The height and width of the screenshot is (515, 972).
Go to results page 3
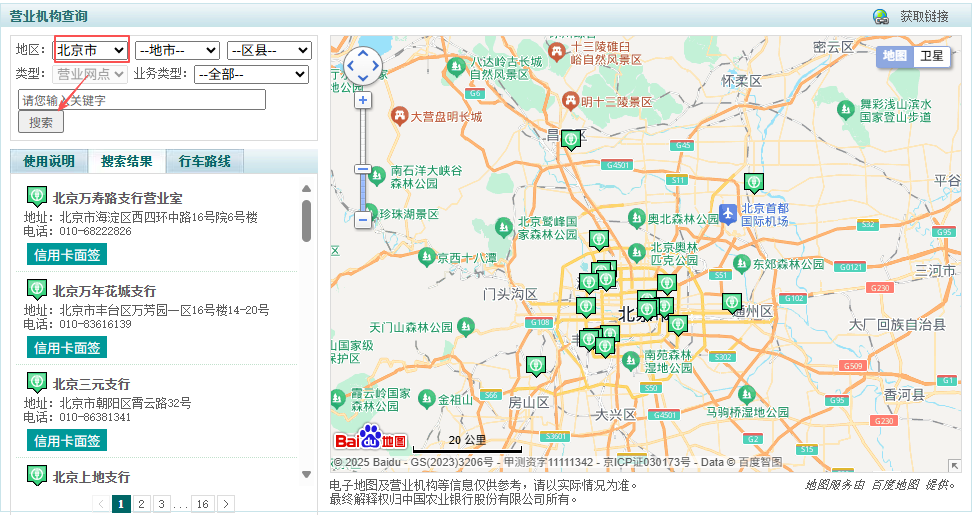coord(161,504)
